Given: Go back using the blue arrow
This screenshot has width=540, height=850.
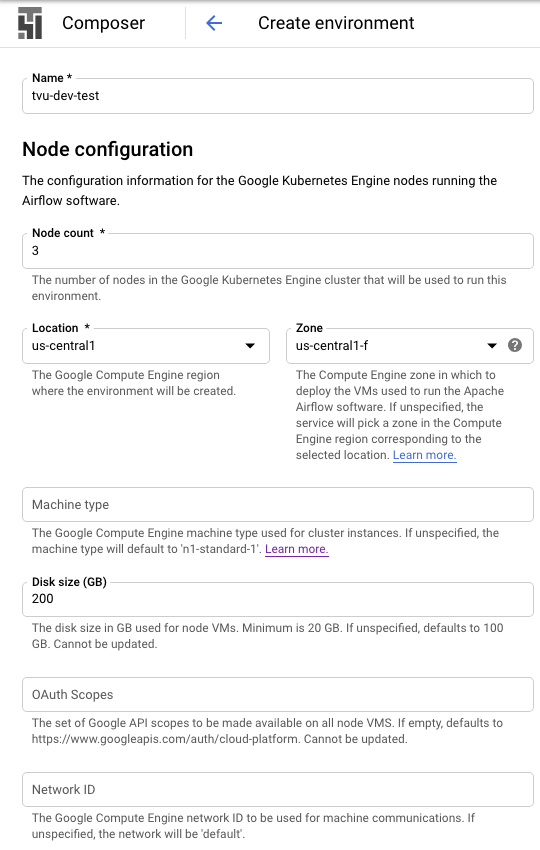Looking at the screenshot, I should click(214, 23).
